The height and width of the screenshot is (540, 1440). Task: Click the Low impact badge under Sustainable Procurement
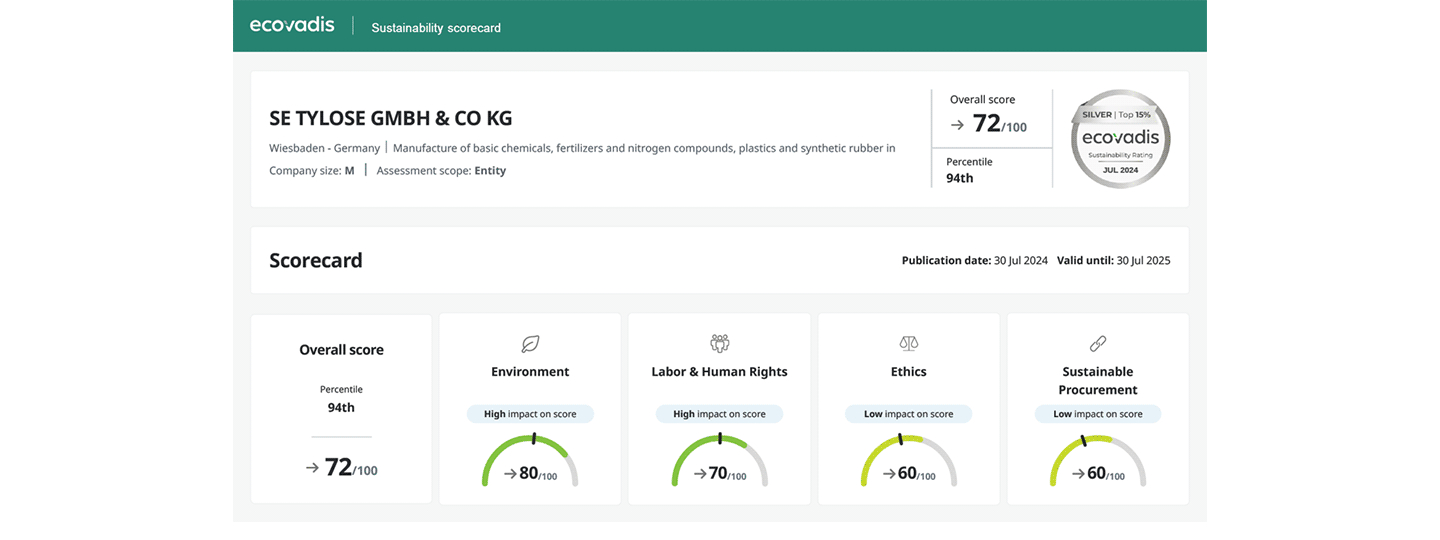1097,414
